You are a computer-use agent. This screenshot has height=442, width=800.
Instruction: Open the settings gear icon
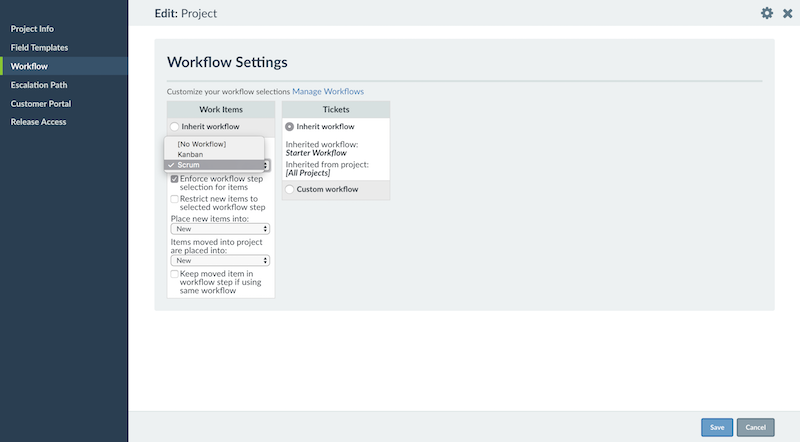point(766,13)
